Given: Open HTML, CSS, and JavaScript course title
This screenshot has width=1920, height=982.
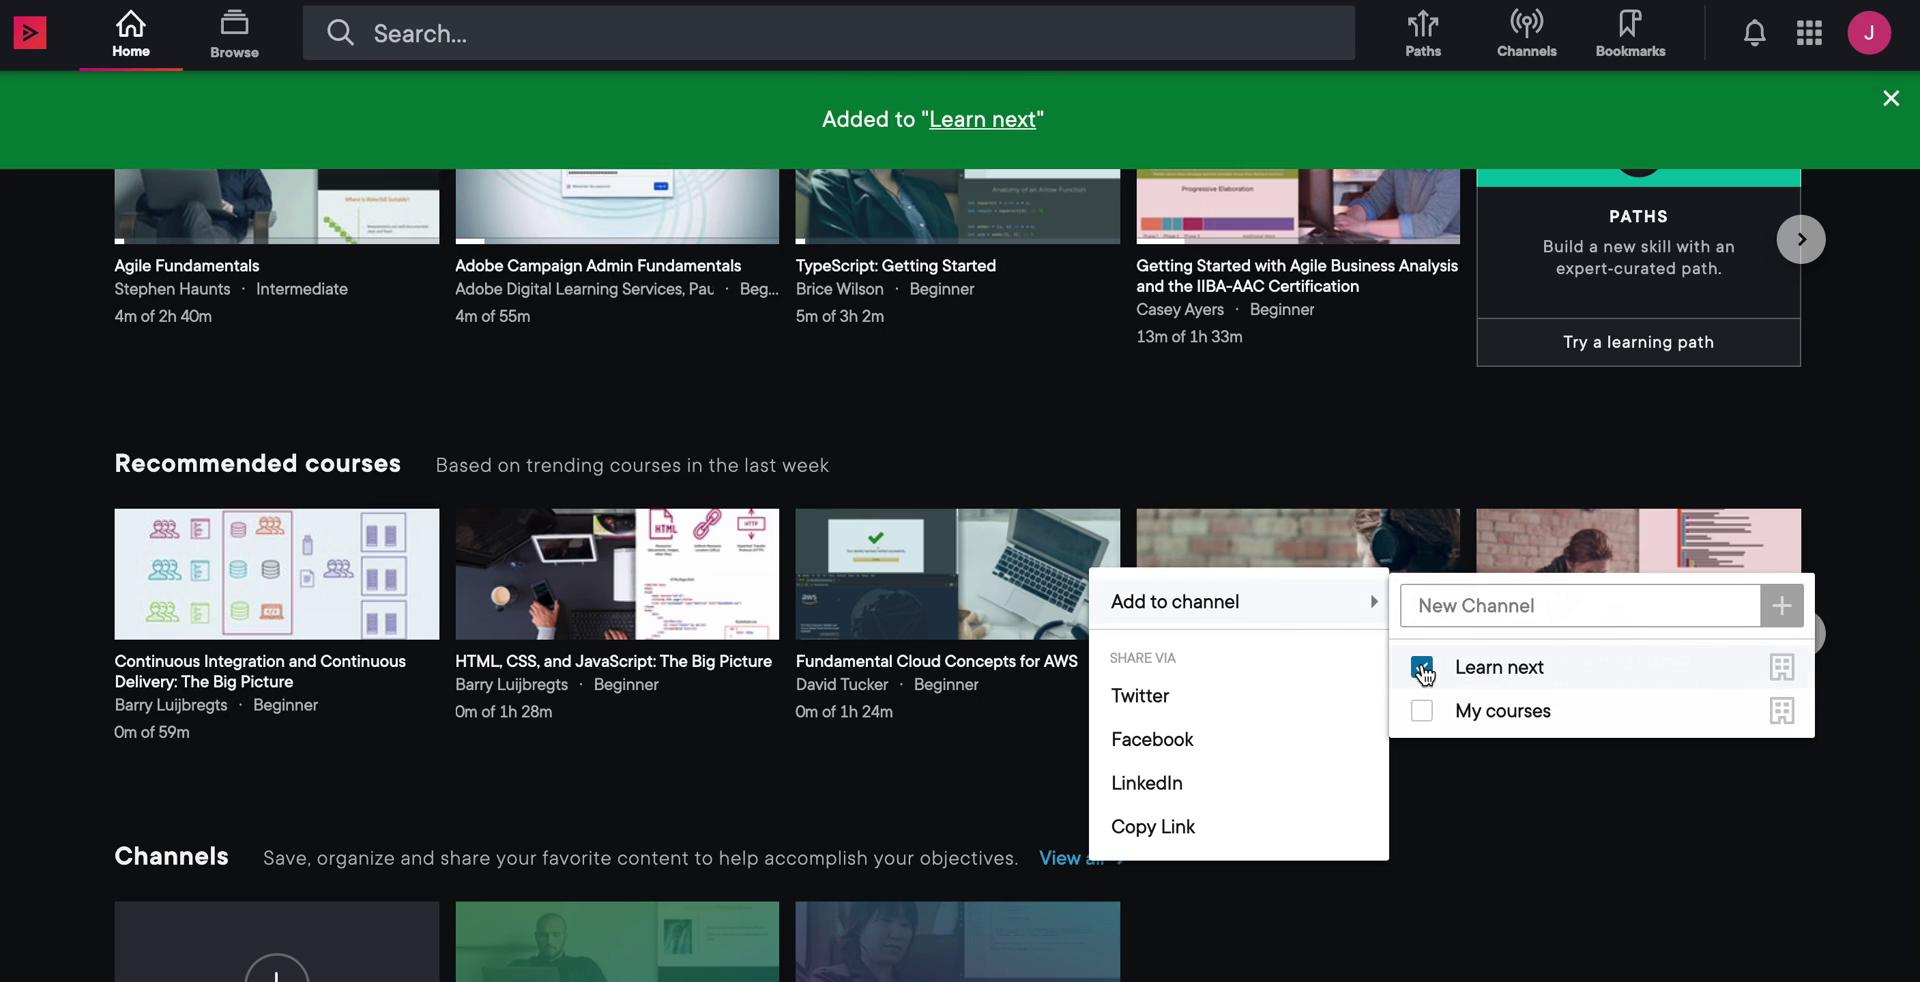Looking at the screenshot, I should 613,662.
